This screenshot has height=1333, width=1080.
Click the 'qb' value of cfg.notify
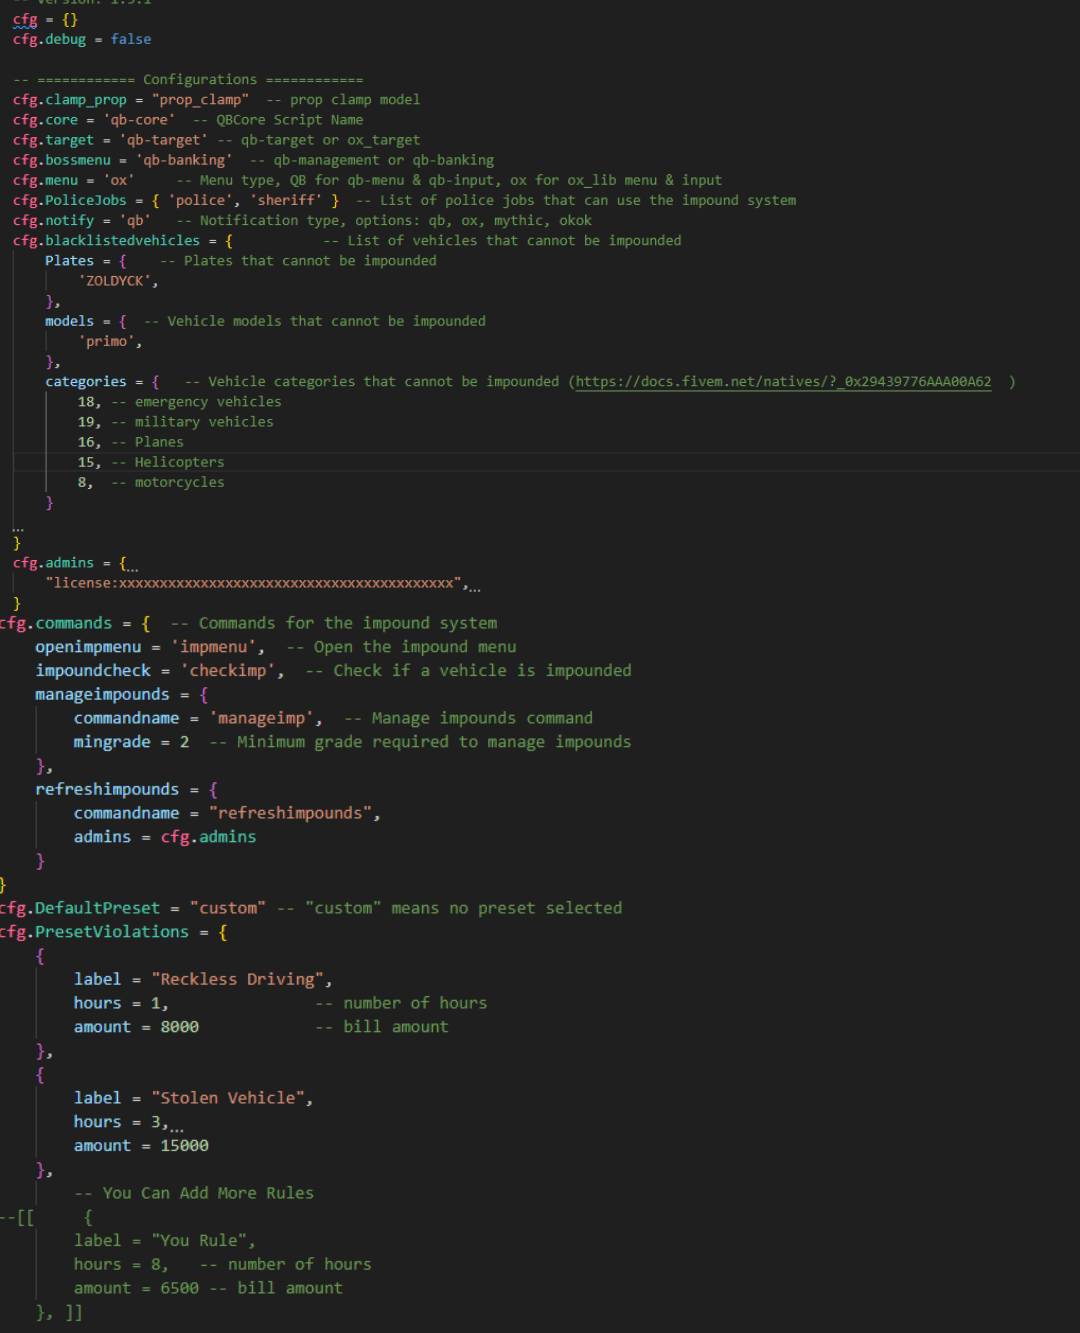(x=135, y=220)
